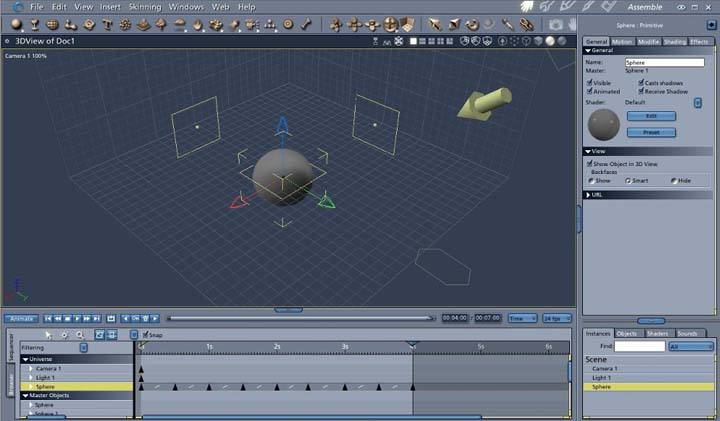Viewport: 720px width, 421px height.
Task: Collapse the Universe tree group
Action: point(26,359)
